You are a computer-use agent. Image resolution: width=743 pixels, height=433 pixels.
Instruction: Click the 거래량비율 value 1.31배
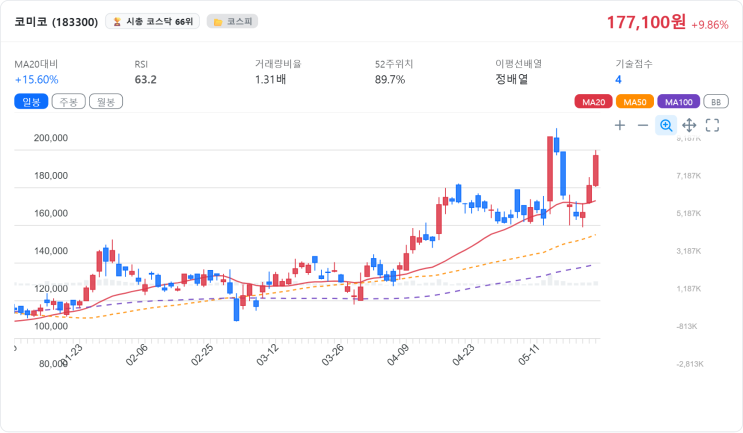271,80
